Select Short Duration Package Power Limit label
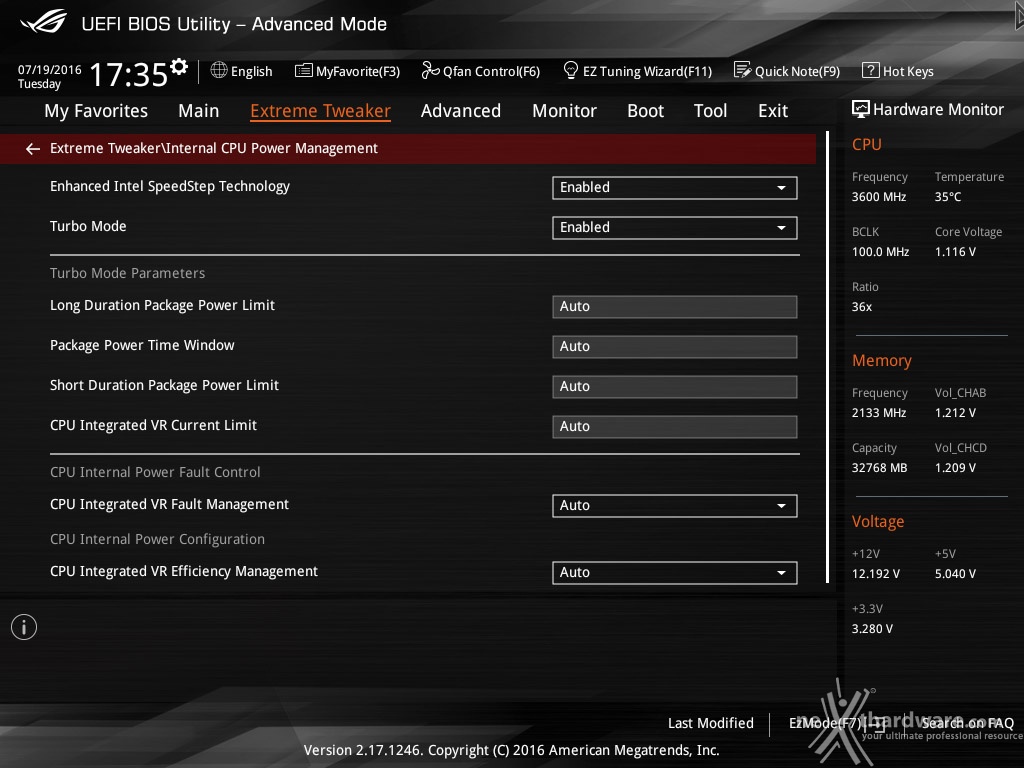The width and height of the screenshot is (1024, 768). (164, 385)
